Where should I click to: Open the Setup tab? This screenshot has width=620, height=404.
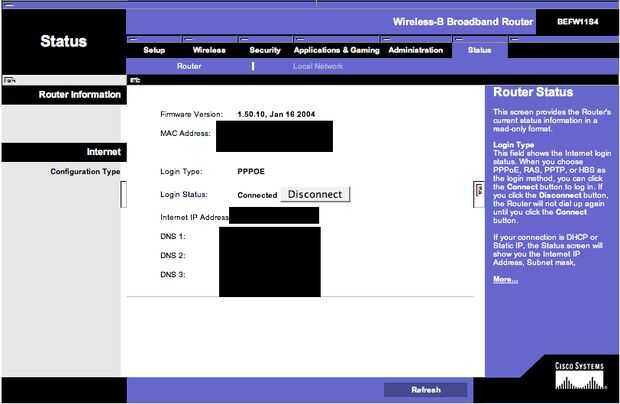click(x=154, y=50)
